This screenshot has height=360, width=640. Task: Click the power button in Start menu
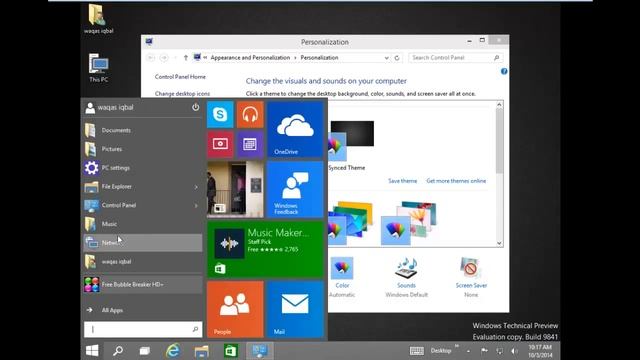click(196, 107)
